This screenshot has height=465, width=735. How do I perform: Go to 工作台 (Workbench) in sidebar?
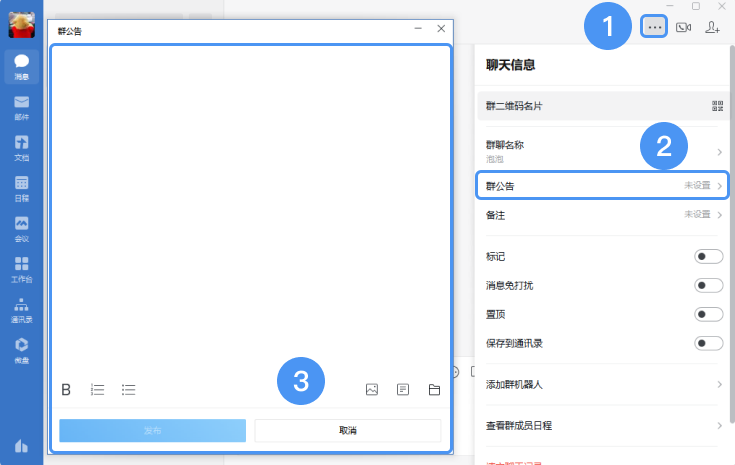(21, 268)
